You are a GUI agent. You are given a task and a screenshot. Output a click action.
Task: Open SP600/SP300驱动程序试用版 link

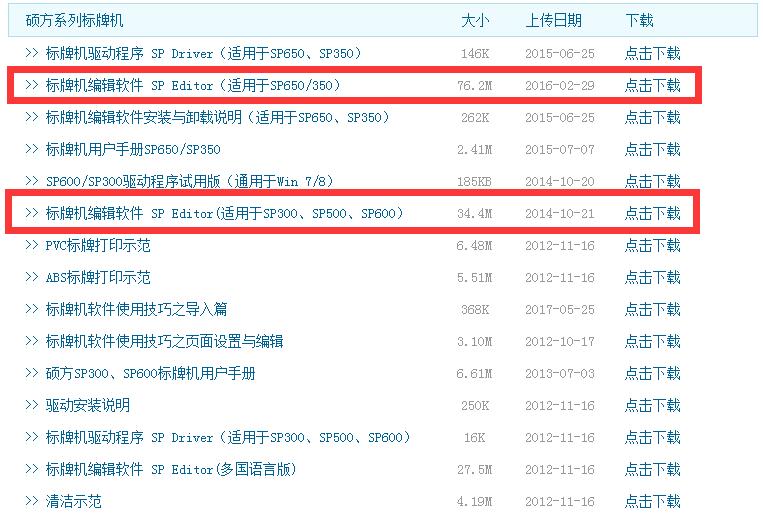(189, 182)
